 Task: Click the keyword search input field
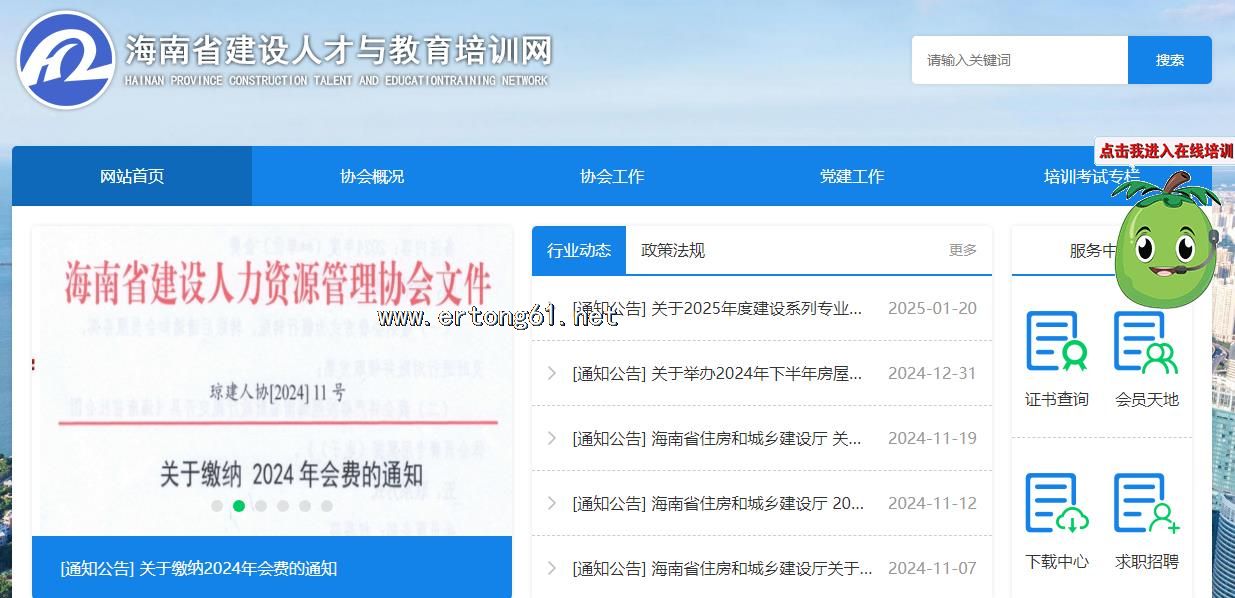1019,60
